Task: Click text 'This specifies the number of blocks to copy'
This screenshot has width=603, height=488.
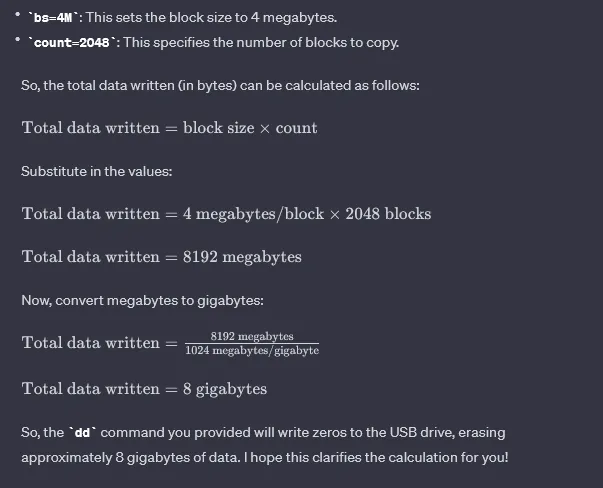Action: [258, 43]
